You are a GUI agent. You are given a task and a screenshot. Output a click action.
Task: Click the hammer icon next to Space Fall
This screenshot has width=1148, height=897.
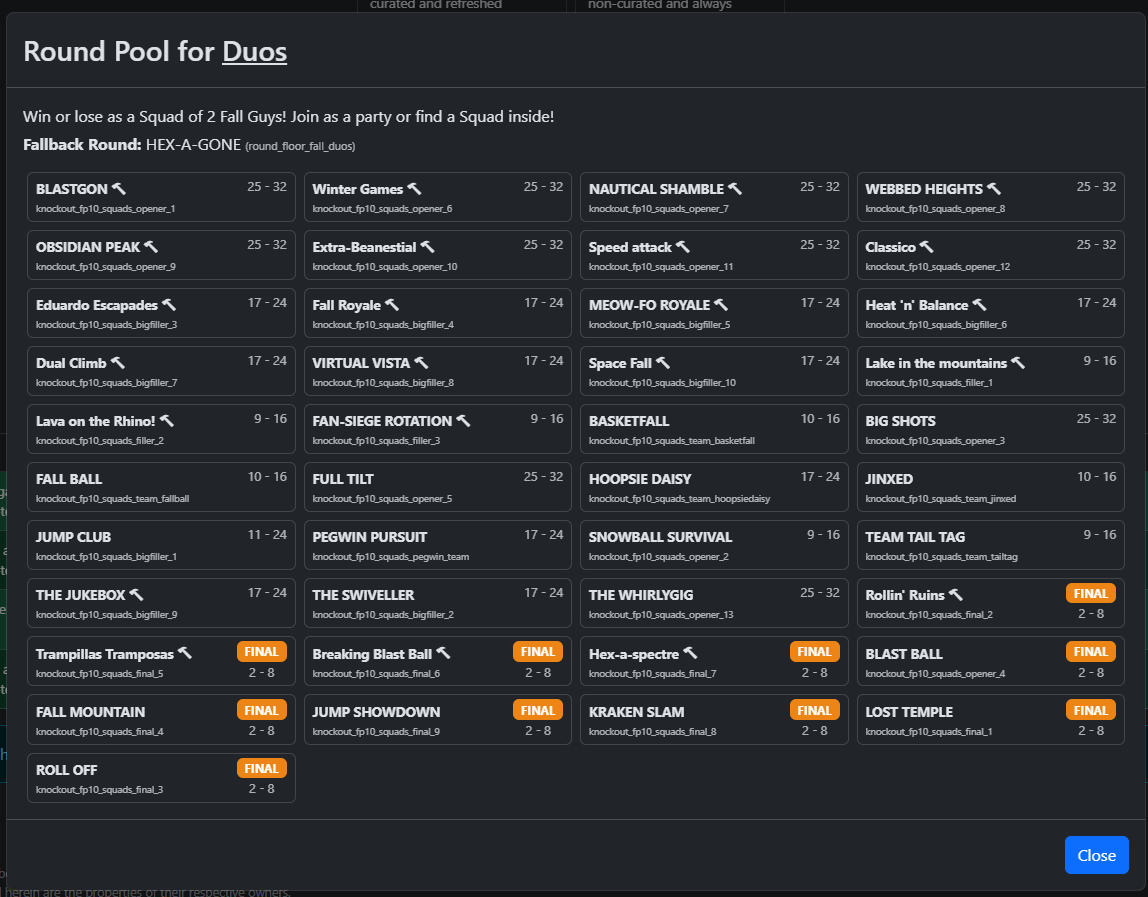(x=663, y=362)
